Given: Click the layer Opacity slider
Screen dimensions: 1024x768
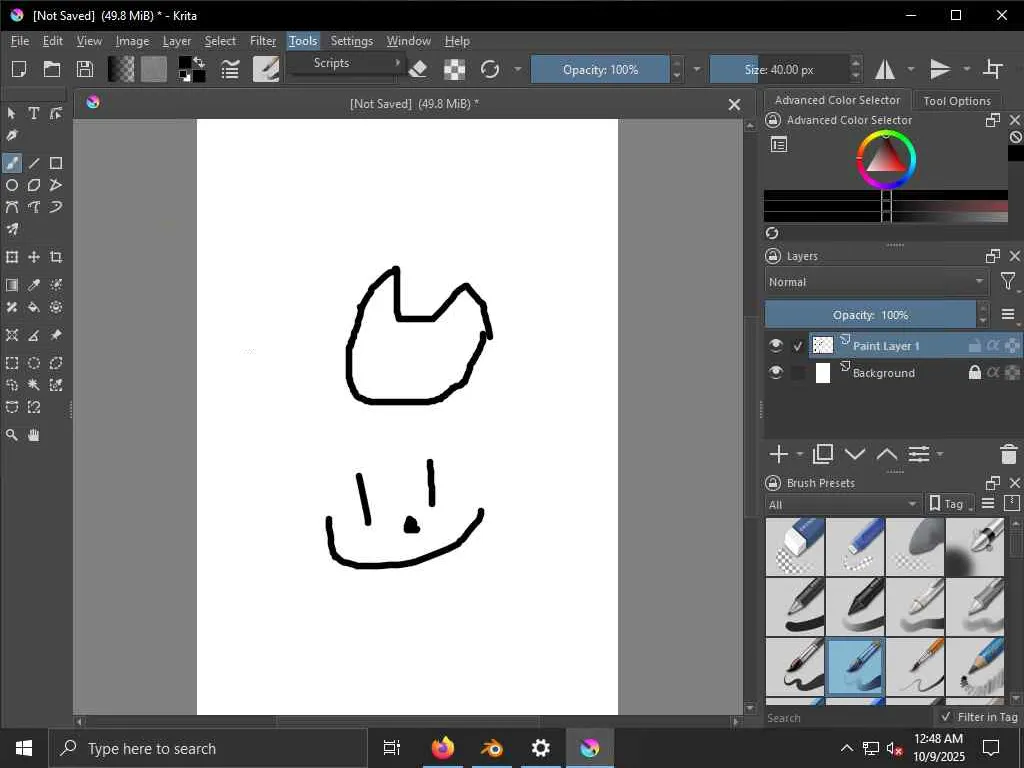Looking at the screenshot, I should point(870,315).
